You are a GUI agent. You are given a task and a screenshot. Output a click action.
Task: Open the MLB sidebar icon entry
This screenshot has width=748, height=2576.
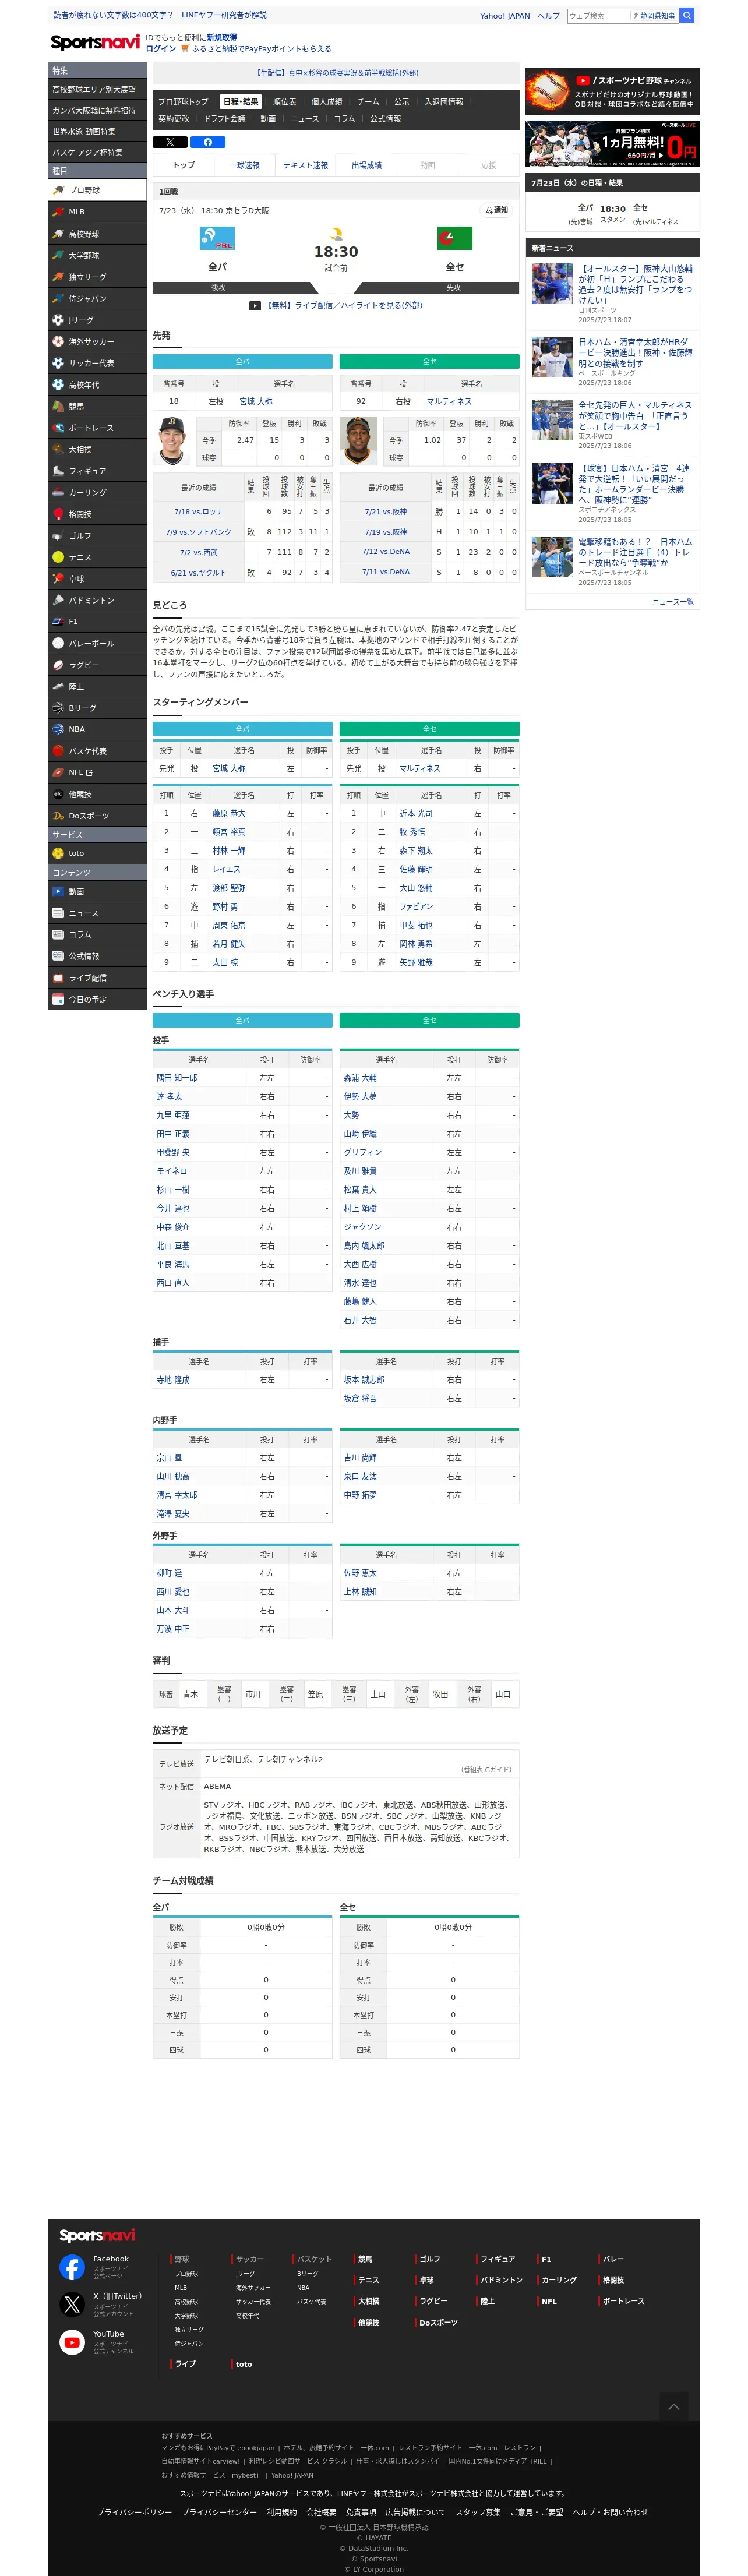pos(97,212)
